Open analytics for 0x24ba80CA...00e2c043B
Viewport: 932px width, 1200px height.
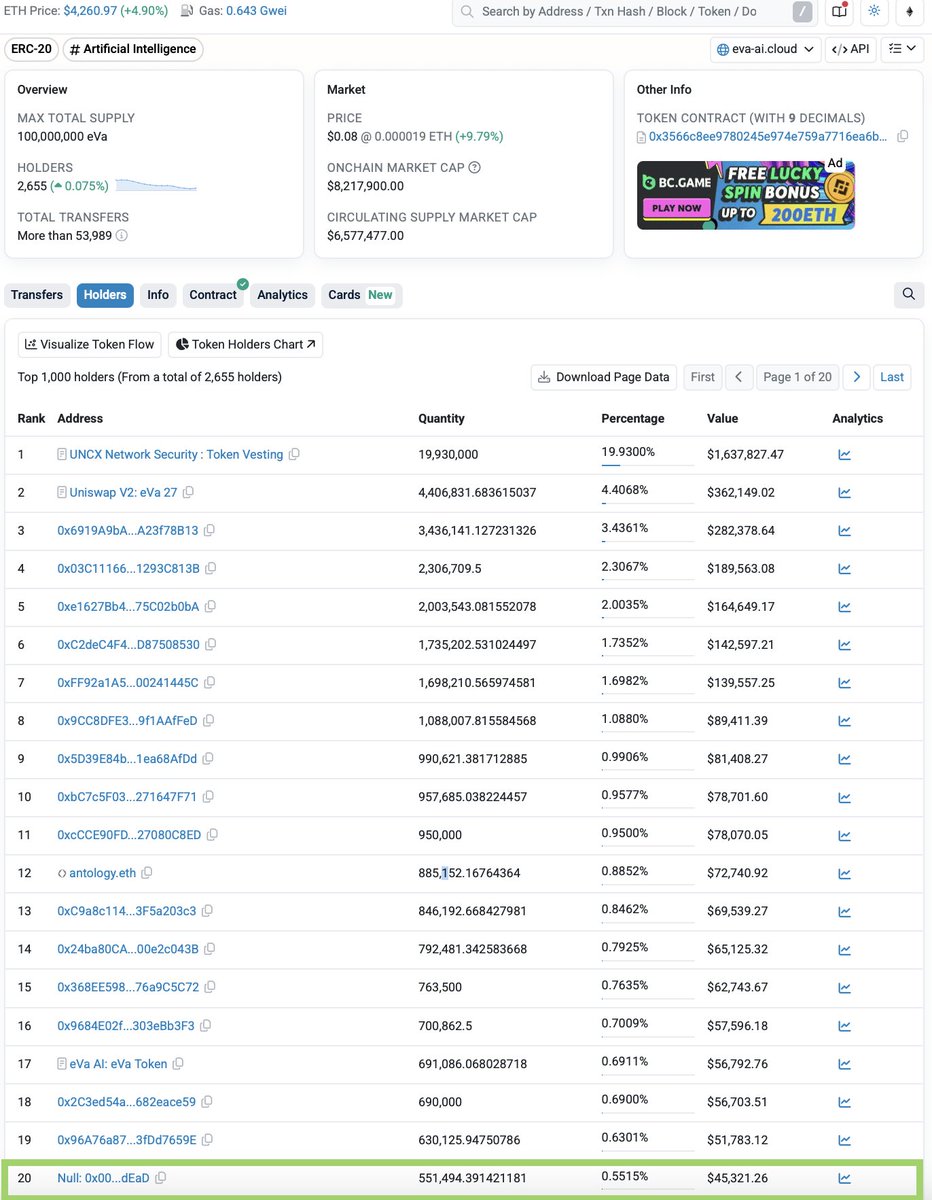(844, 949)
